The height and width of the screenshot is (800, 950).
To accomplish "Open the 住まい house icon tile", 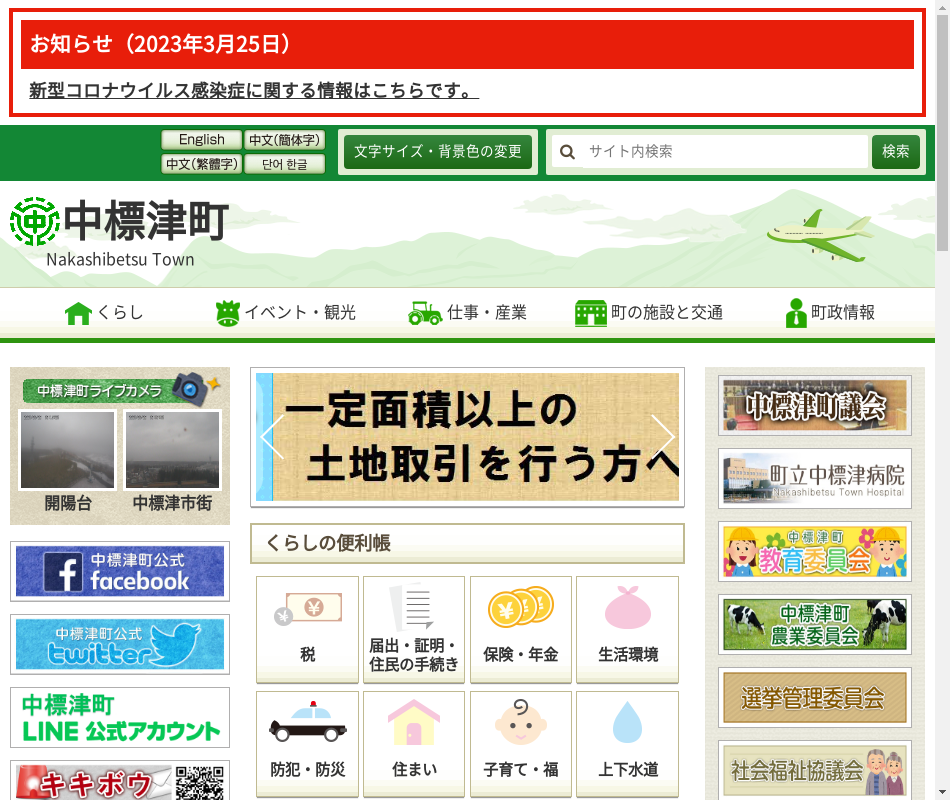I will click(x=413, y=723).
